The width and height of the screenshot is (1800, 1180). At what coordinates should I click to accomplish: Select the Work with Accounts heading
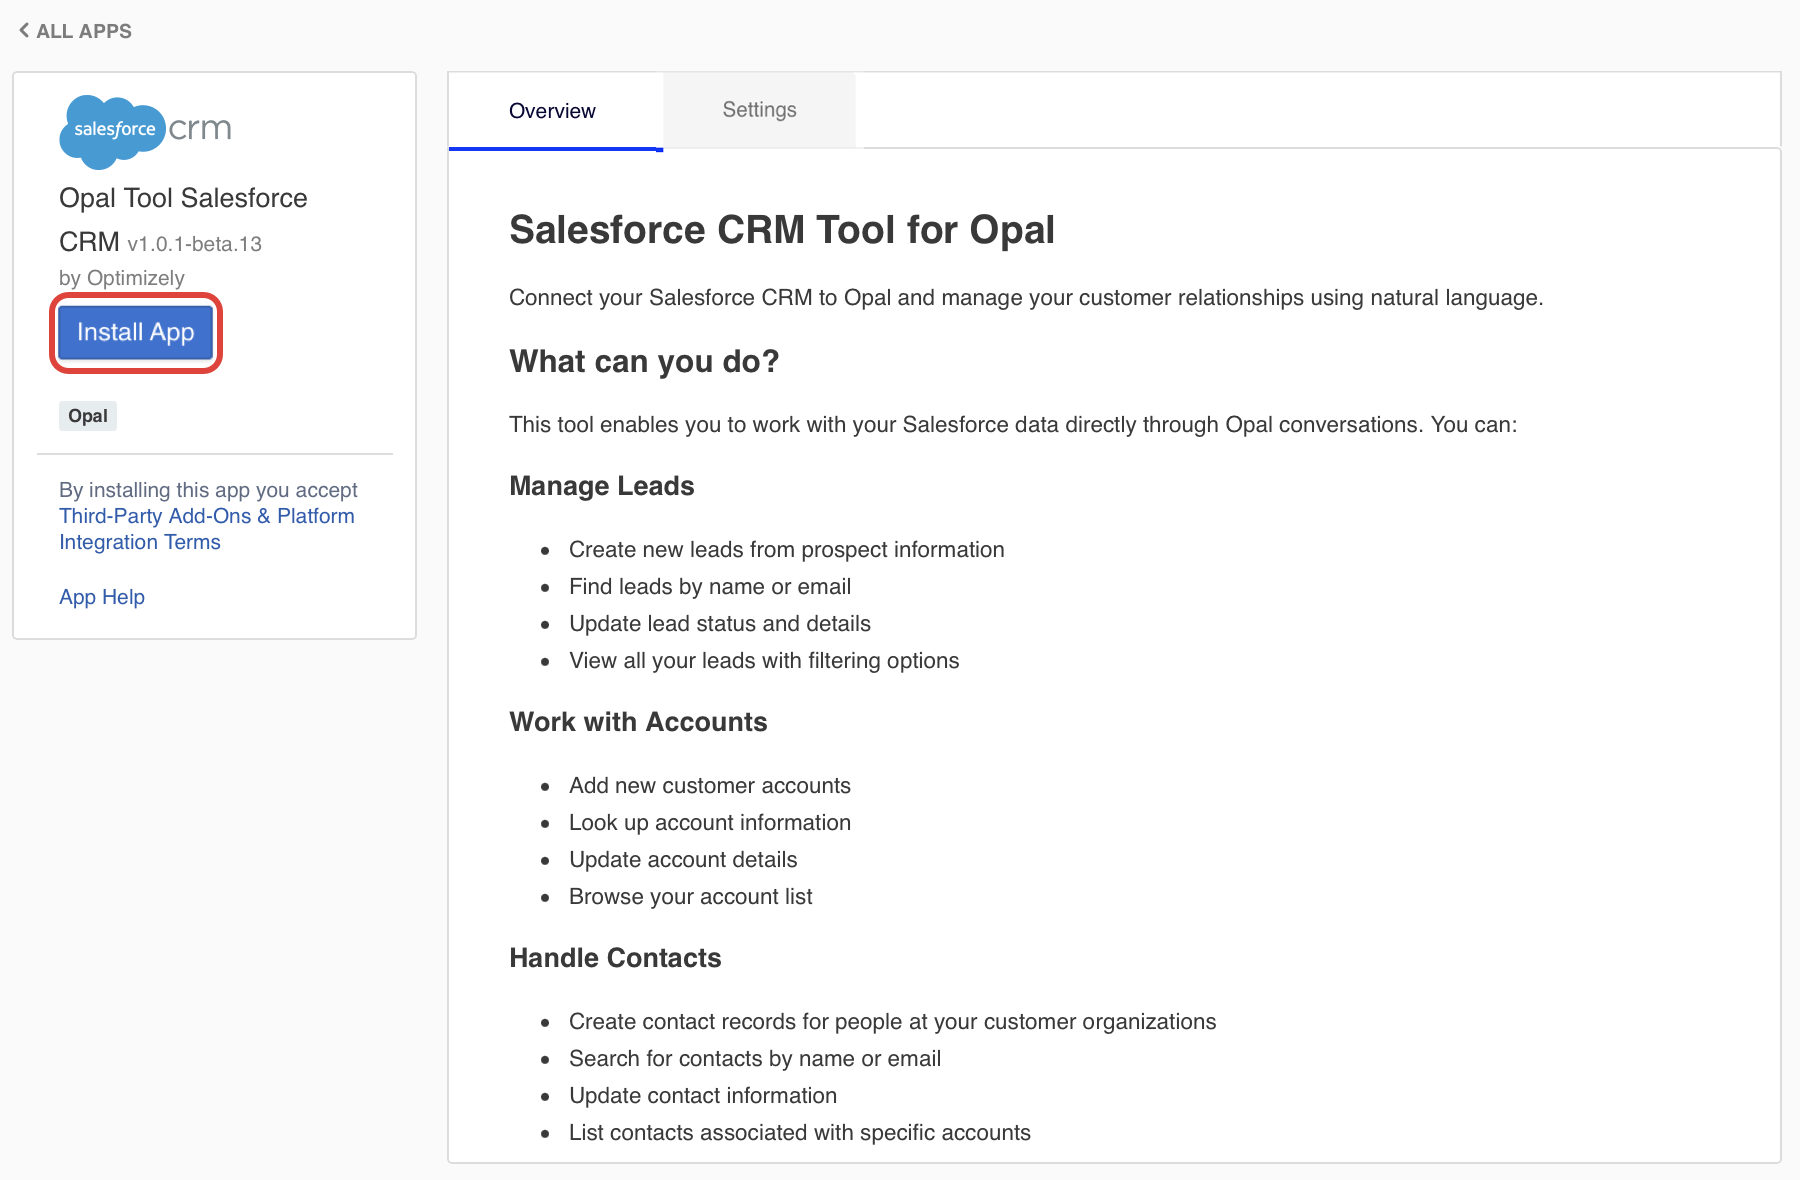pos(638,722)
